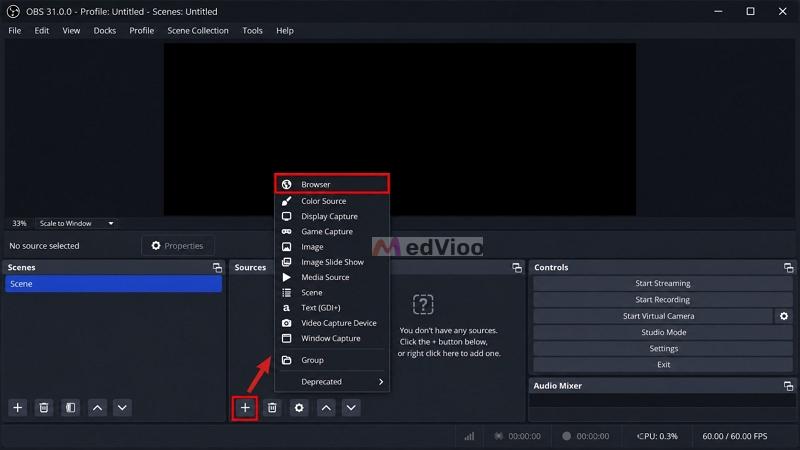This screenshot has height=450, width=800.
Task: Click the gamepad icon for Game Capture
Action: click(x=287, y=232)
